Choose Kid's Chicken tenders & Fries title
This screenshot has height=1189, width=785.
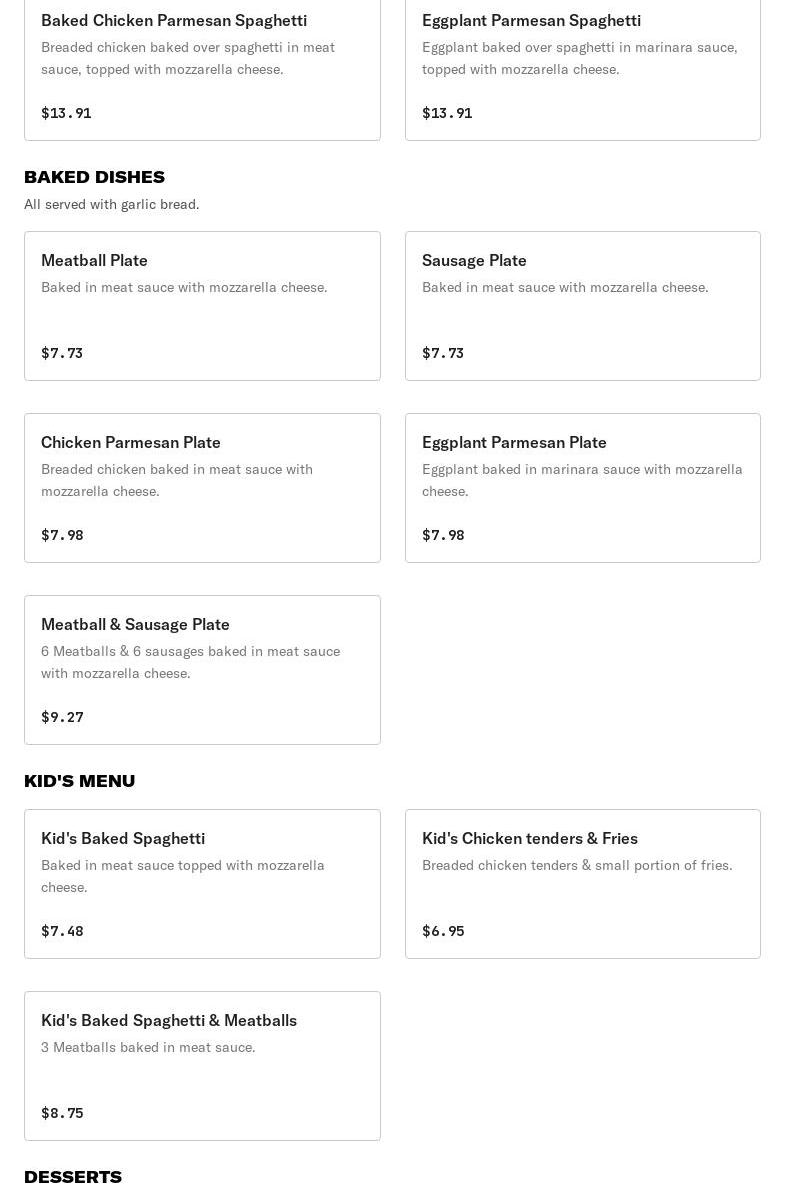530,838
